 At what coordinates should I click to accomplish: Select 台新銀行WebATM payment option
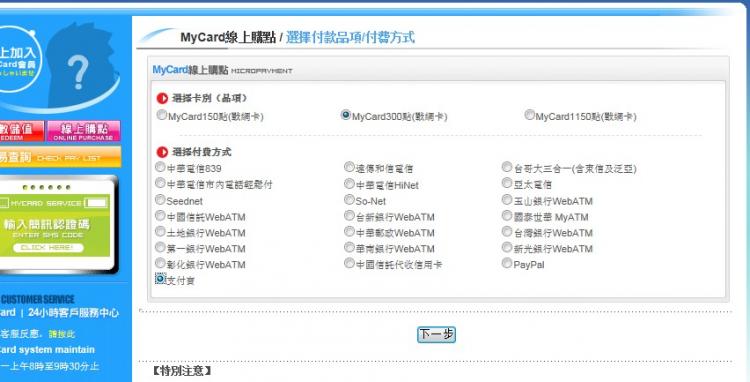349,216
